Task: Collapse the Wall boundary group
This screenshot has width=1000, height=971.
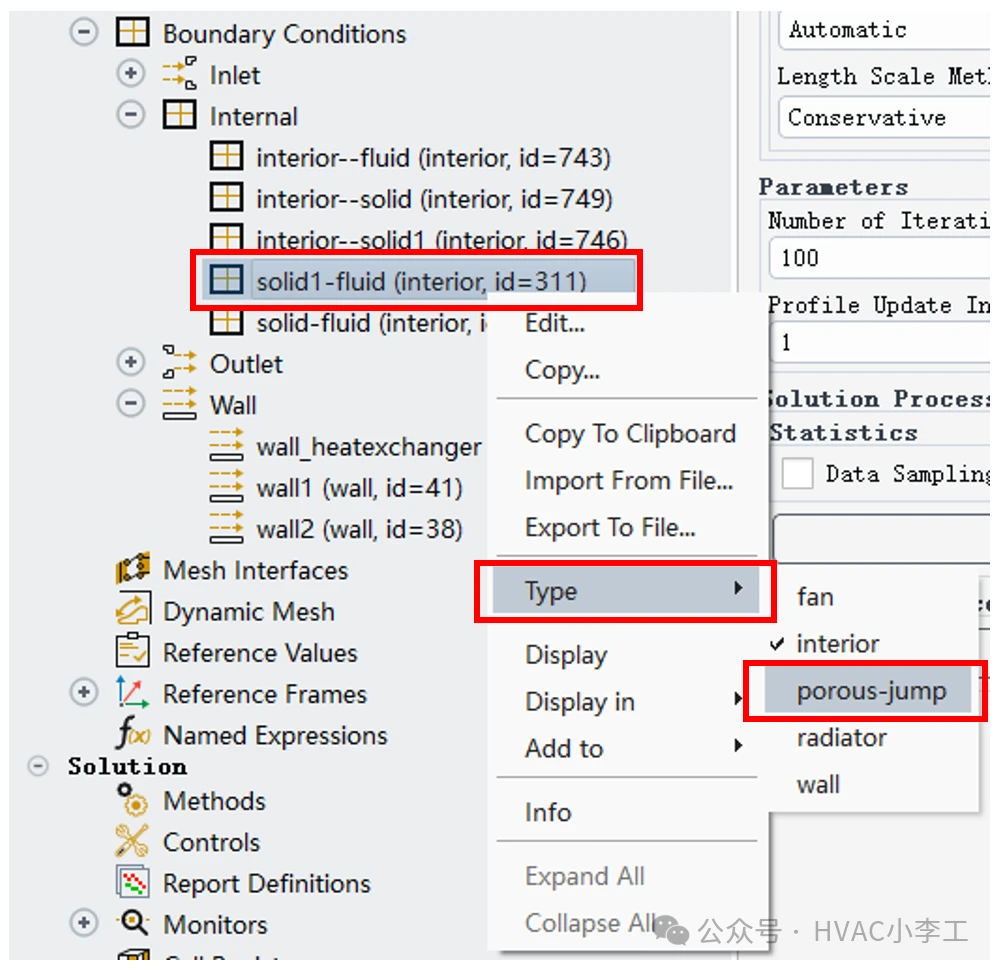Action: pyautogui.click(x=131, y=404)
